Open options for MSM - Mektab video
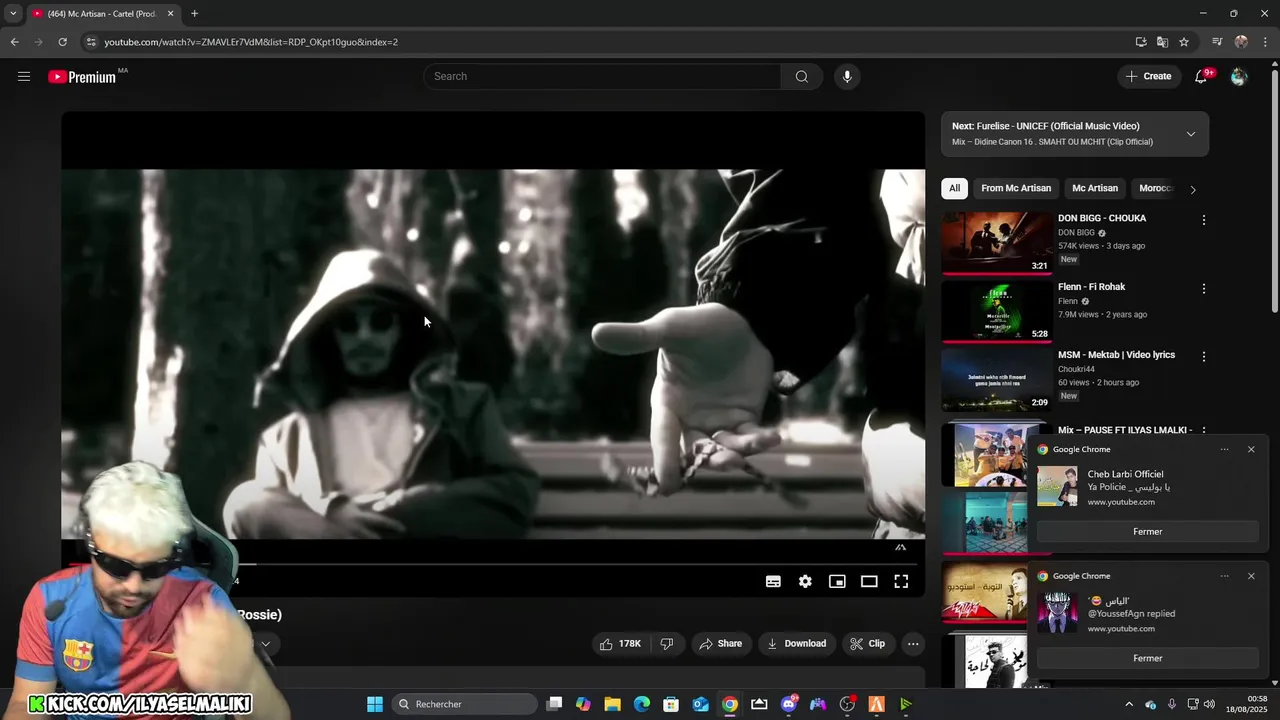The width and height of the screenshot is (1280, 720). [1204, 356]
